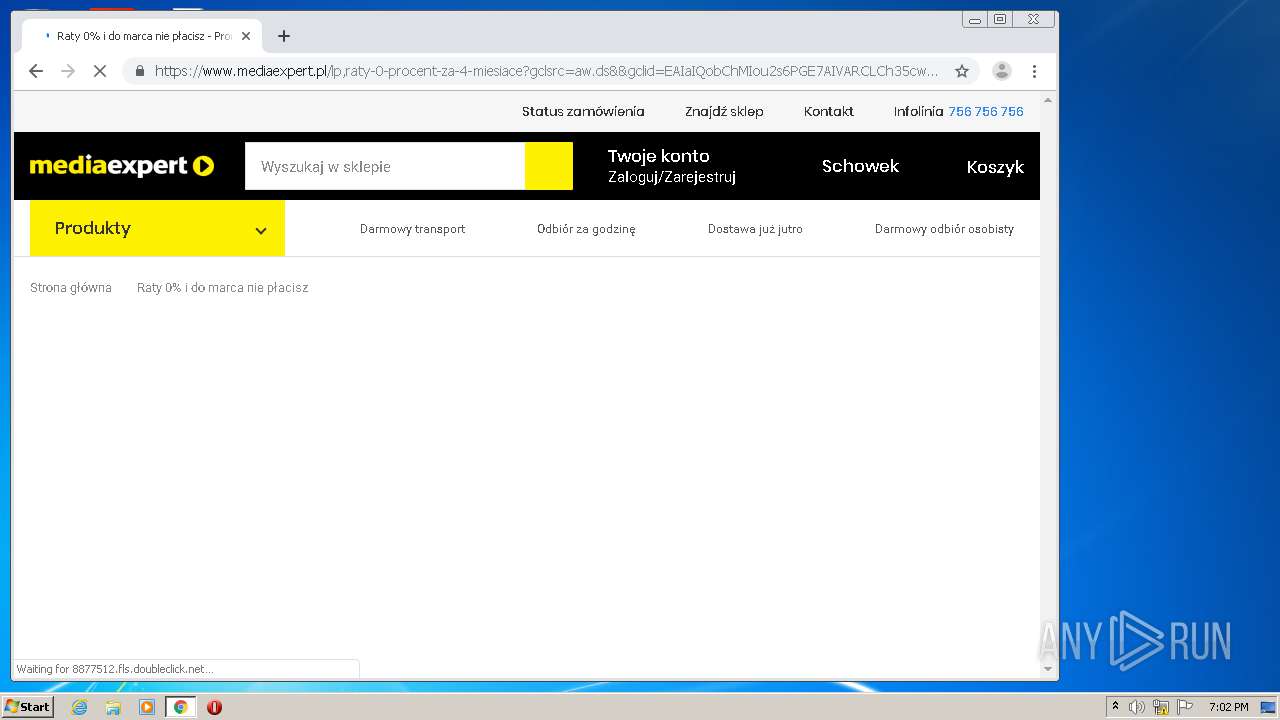Open Action Center flag icon
Viewport: 1280px width, 720px height.
(1185, 707)
